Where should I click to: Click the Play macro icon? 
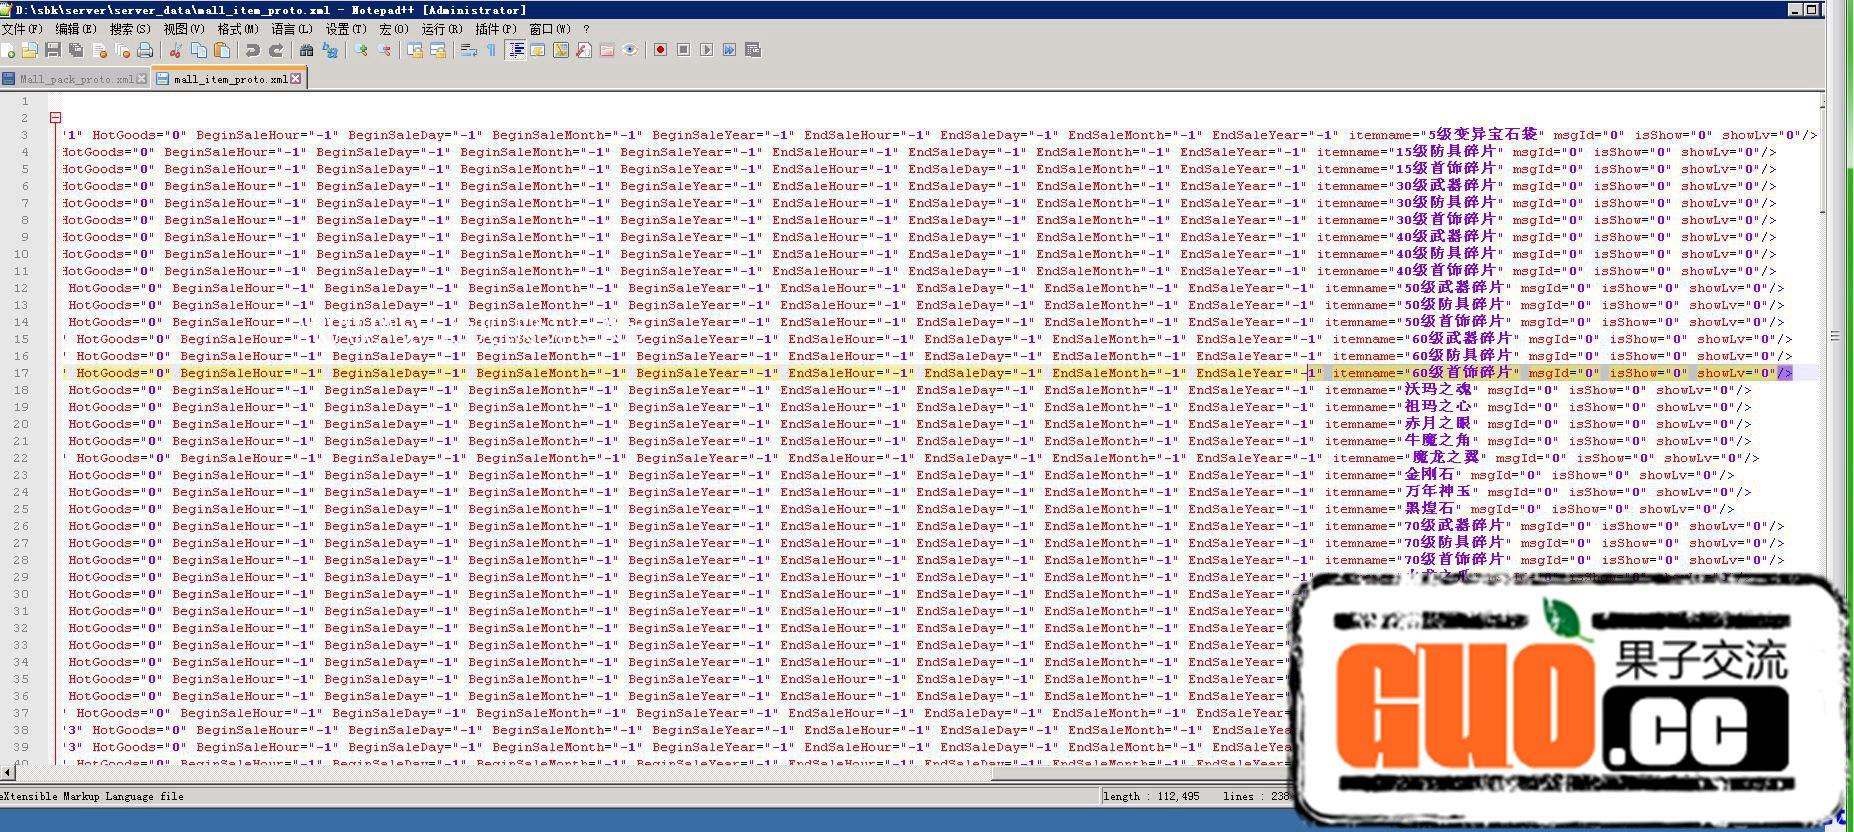706,50
